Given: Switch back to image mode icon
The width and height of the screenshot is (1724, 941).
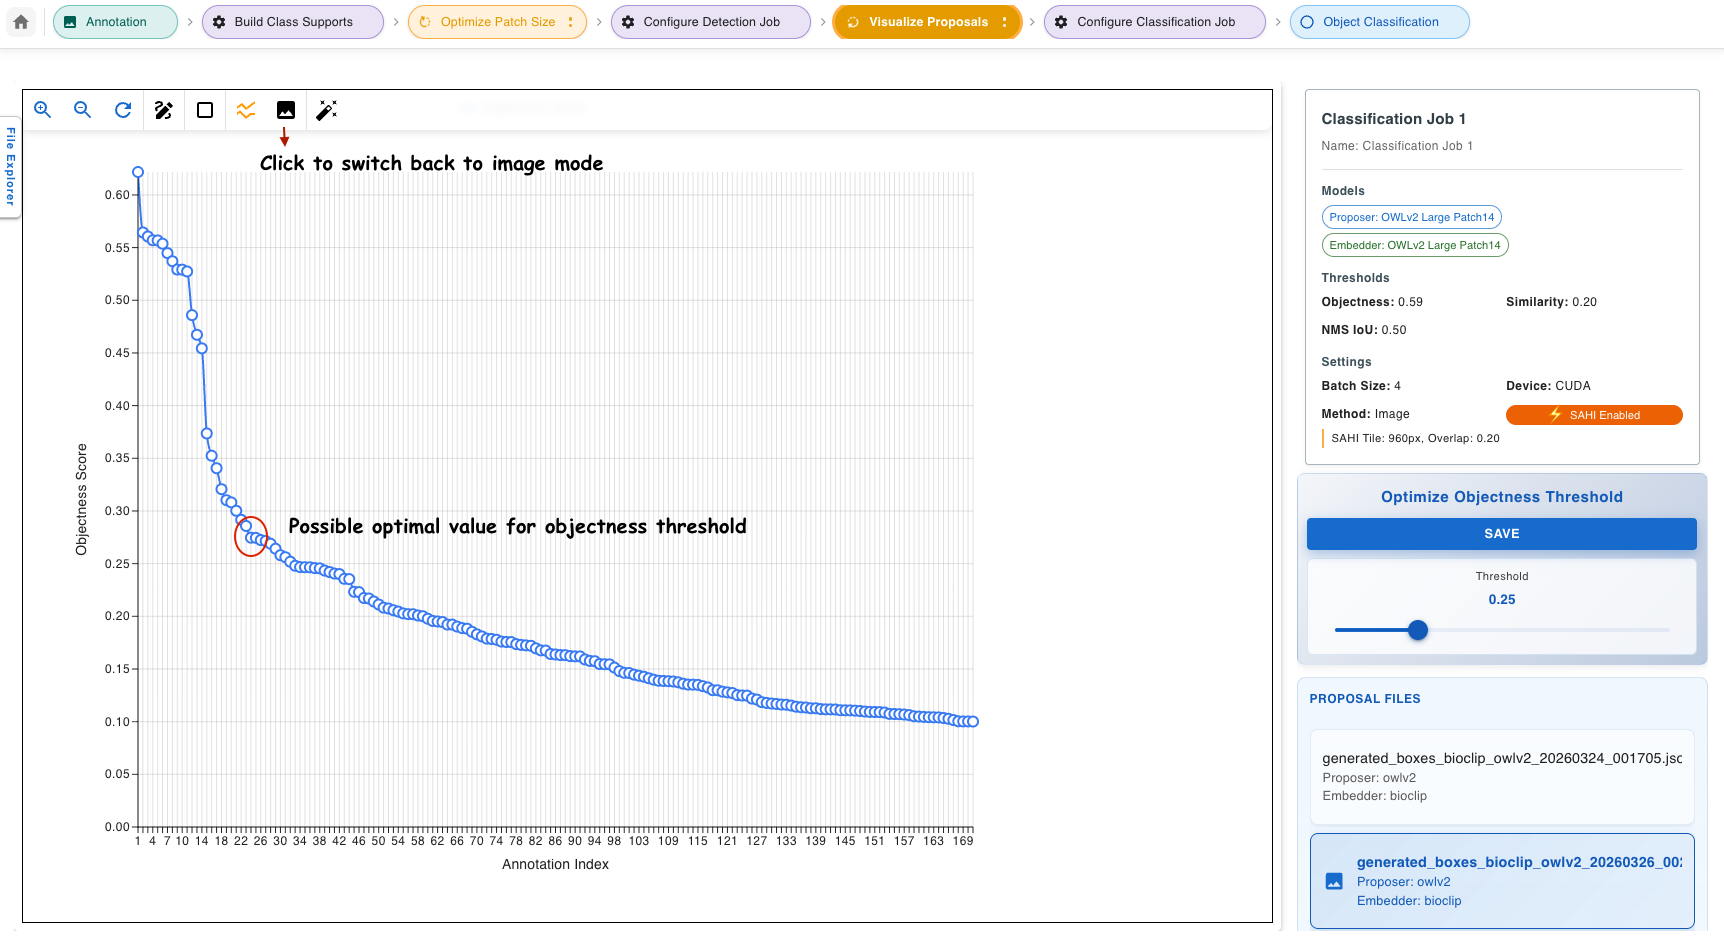Looking at the screenshot, I should coord(286,110).
